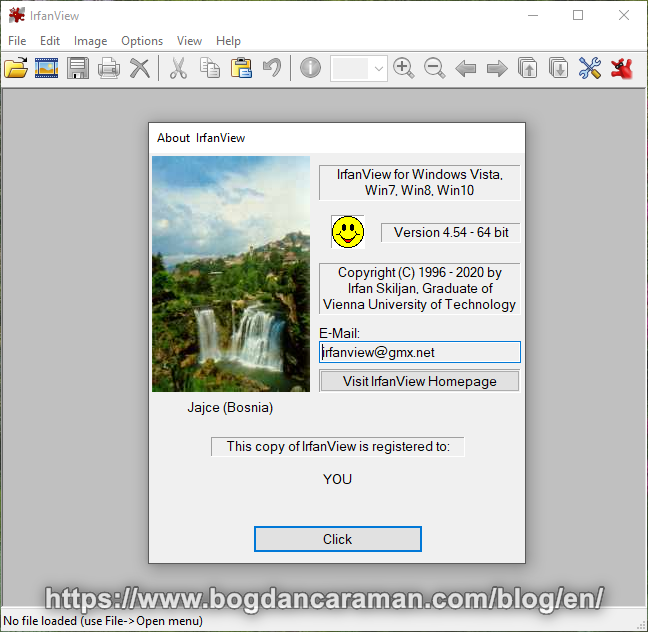Open the Help menu
Viewport: 648px width, 632px height.
click(228, 41)
